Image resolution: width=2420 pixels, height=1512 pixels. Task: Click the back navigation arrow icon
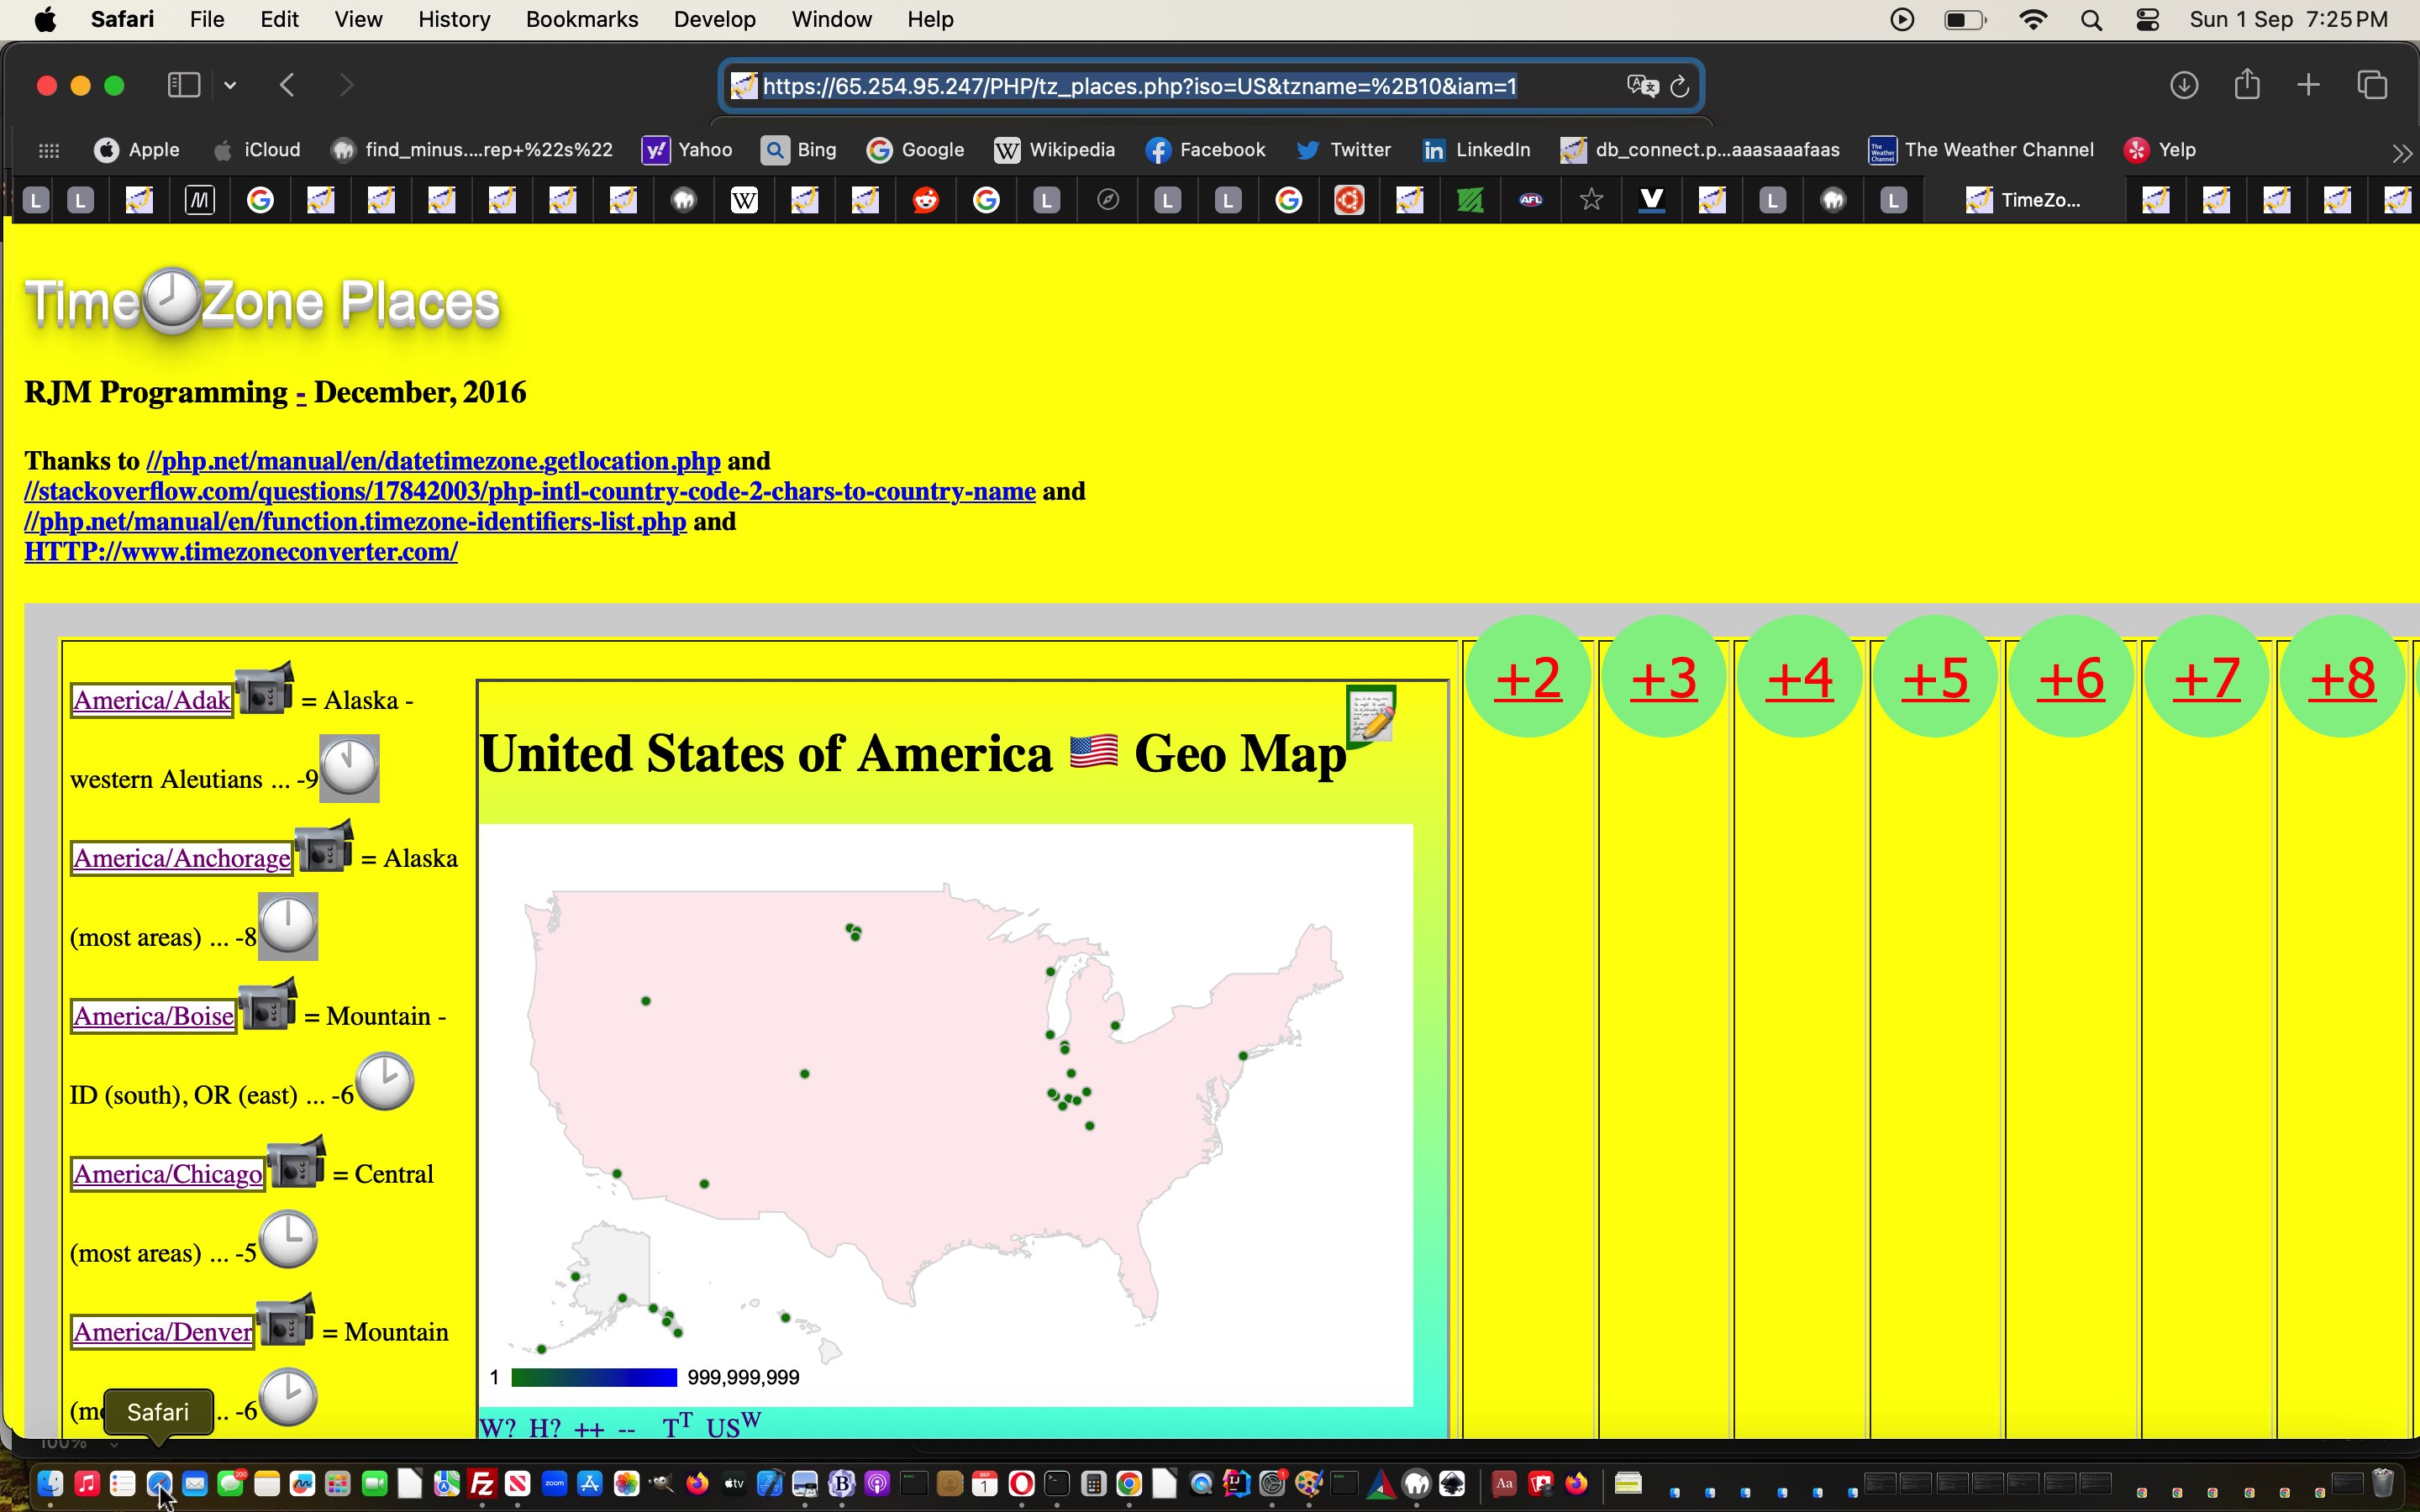click(286, 84)
